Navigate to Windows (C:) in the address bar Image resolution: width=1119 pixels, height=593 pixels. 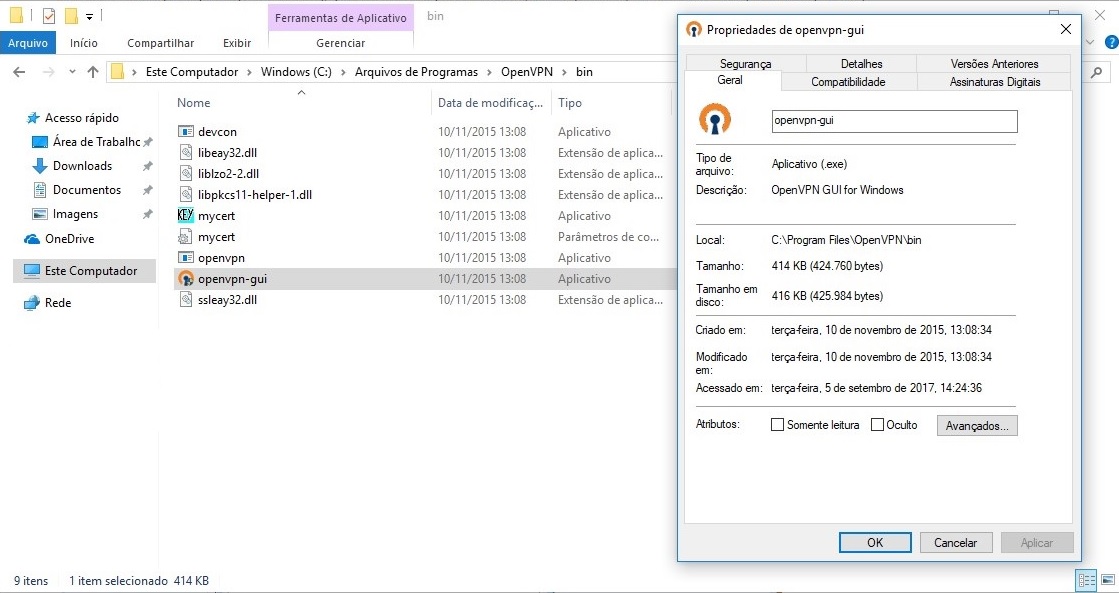[x=296, y=72]
